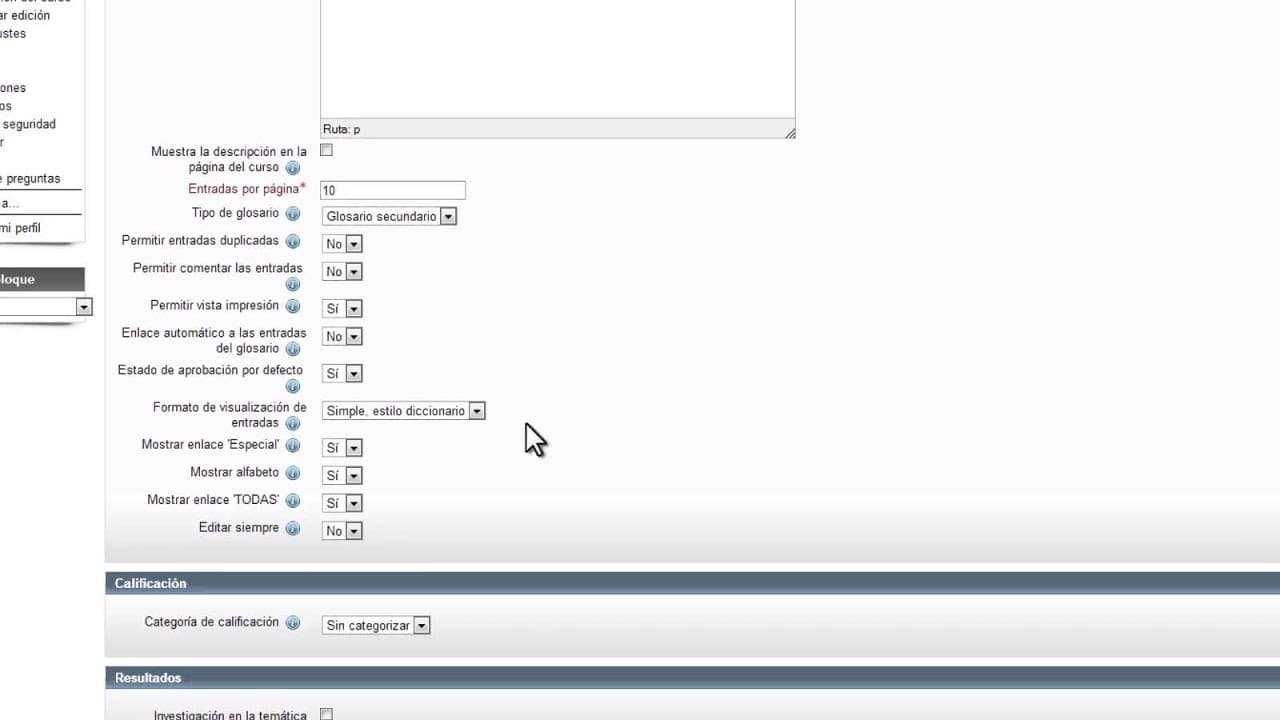Click the Entradas por página input field
Viewport: 1280px width, 720px height.
click(392, 190)
